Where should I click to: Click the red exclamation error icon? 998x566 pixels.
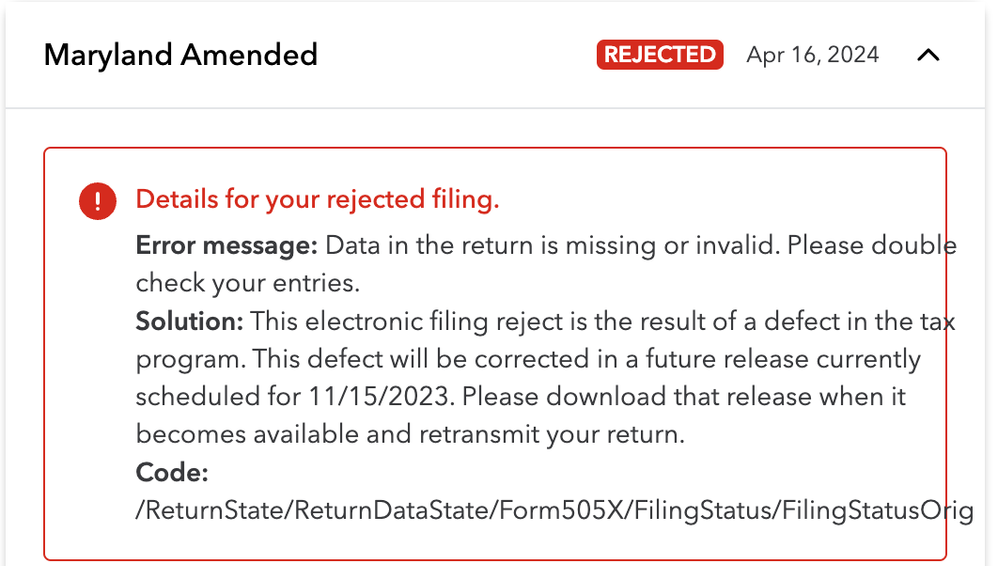coord(98,202)
